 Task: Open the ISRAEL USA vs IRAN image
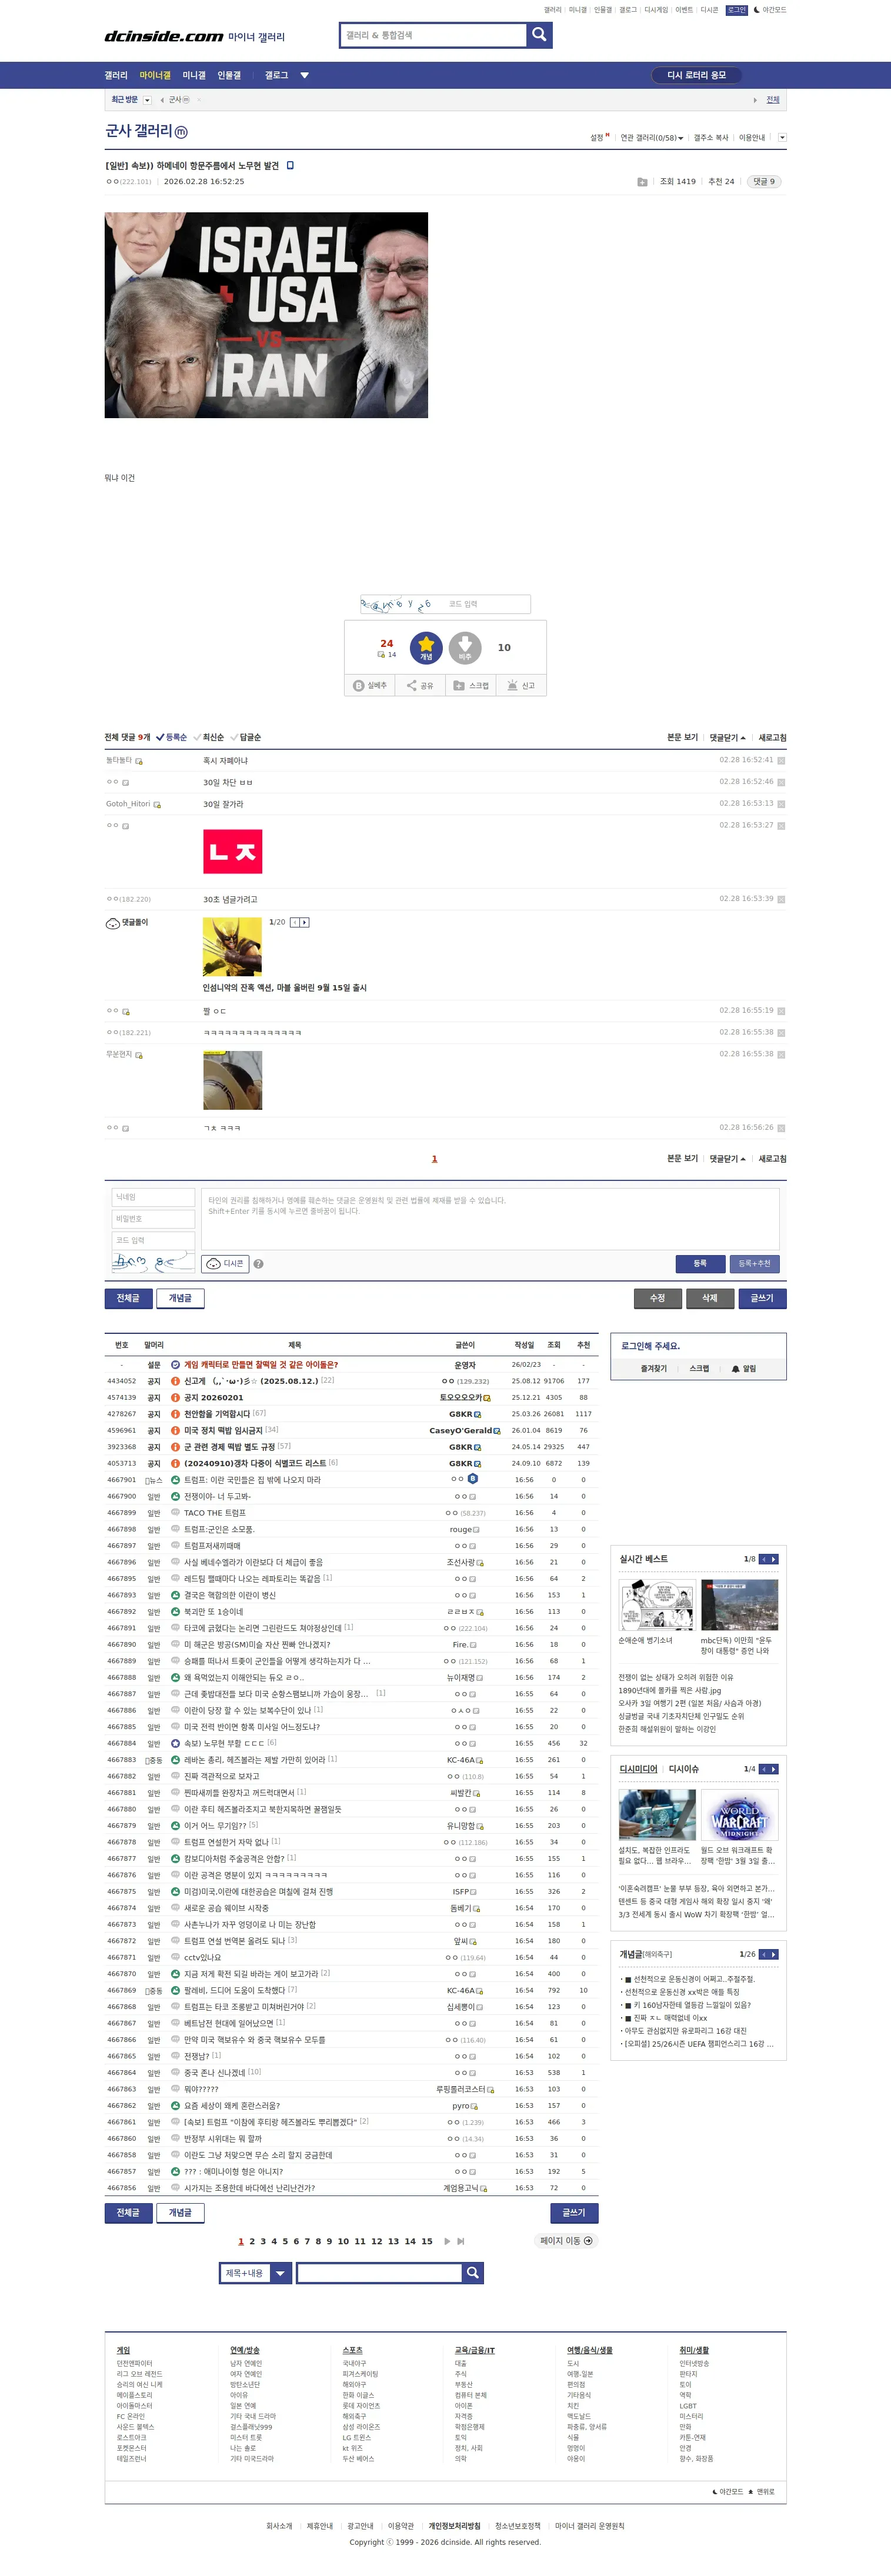[x=266, y=315]
